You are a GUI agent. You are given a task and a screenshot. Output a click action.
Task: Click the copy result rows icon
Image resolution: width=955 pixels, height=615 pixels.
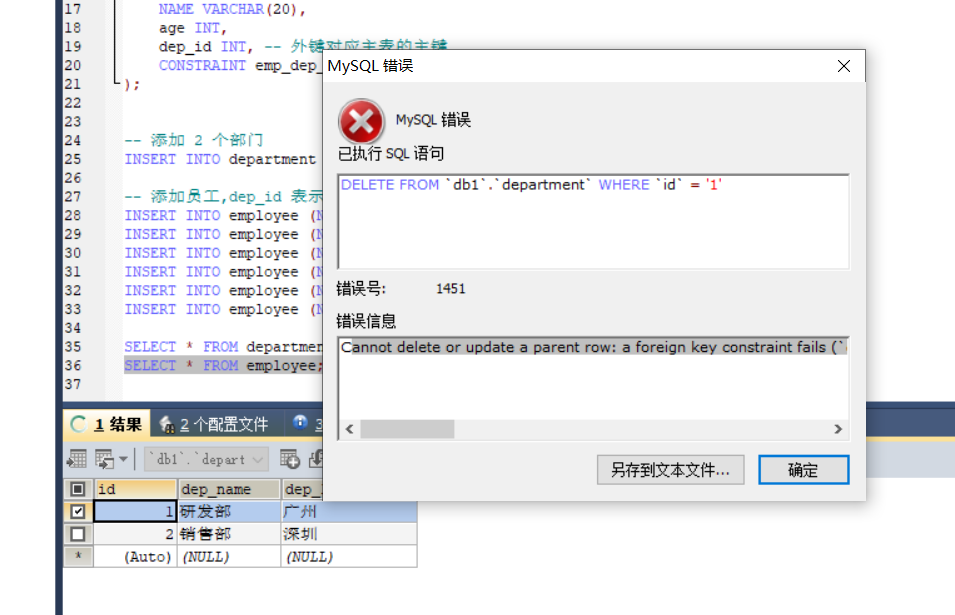point(105,459)
